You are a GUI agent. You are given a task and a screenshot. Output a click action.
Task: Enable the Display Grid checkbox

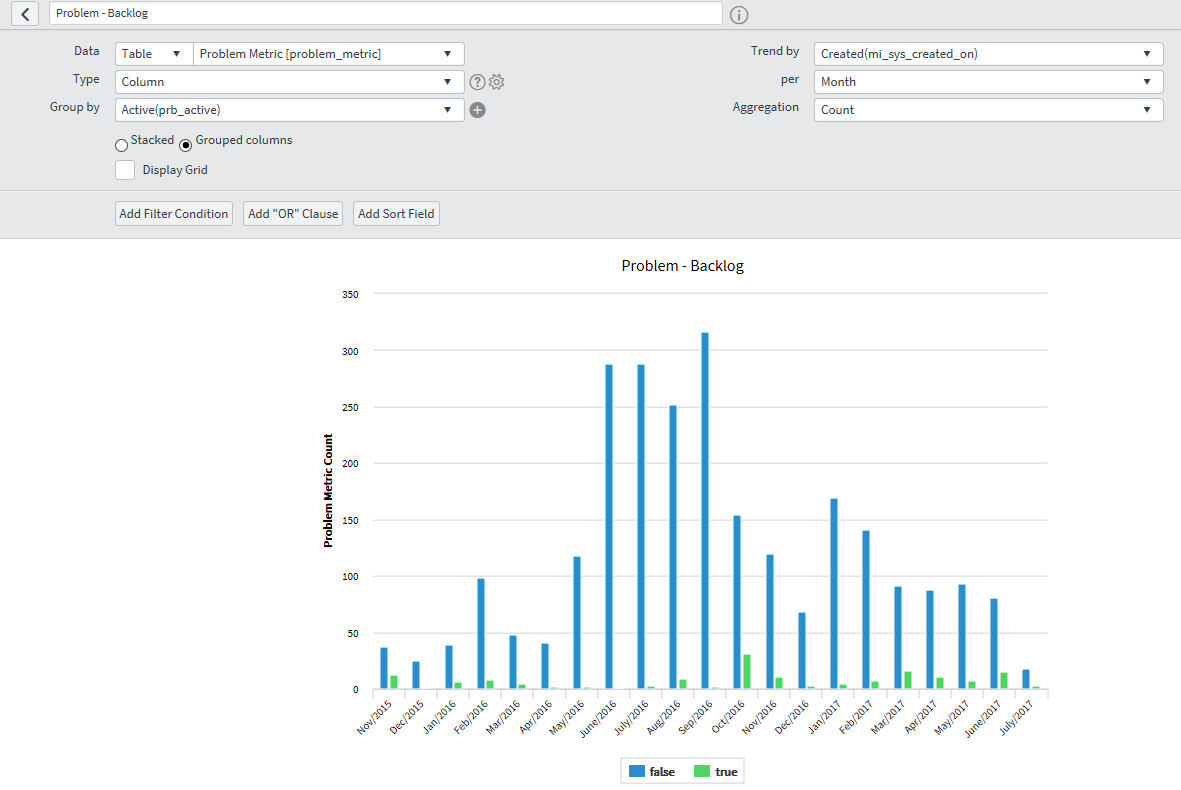click(x=125, y=170)
